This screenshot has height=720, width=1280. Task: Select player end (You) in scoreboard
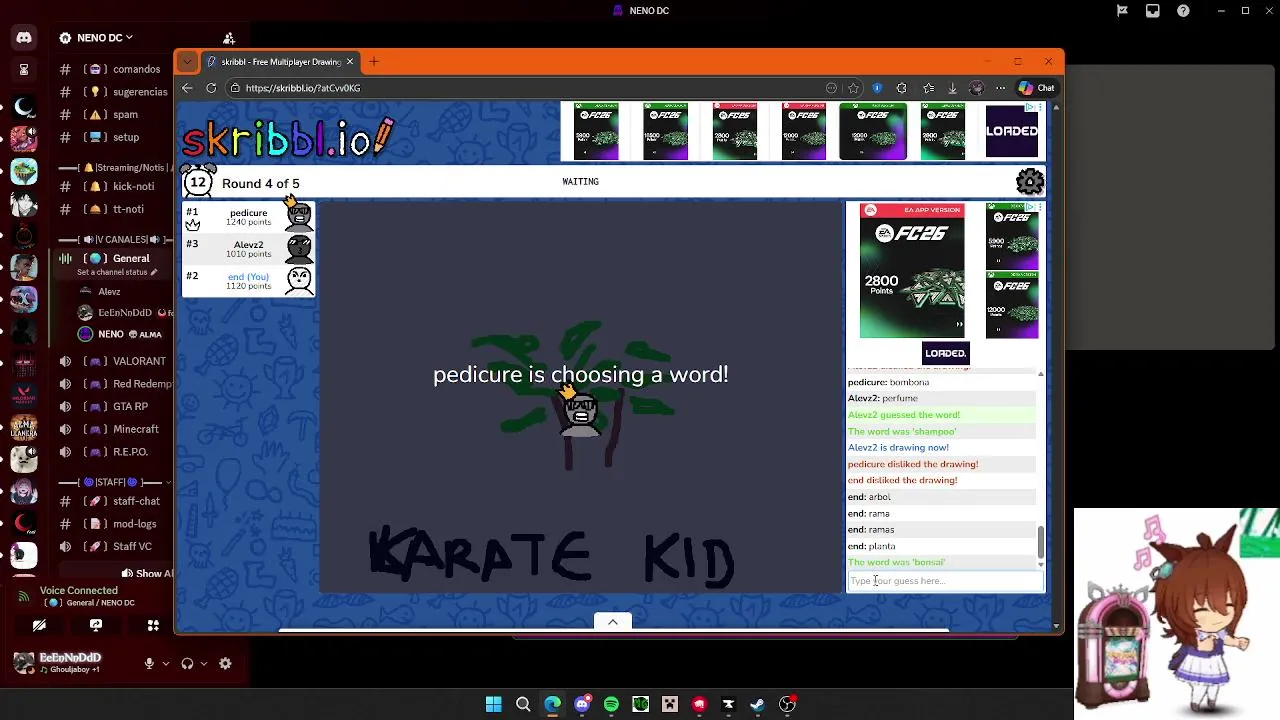point(248,280)
